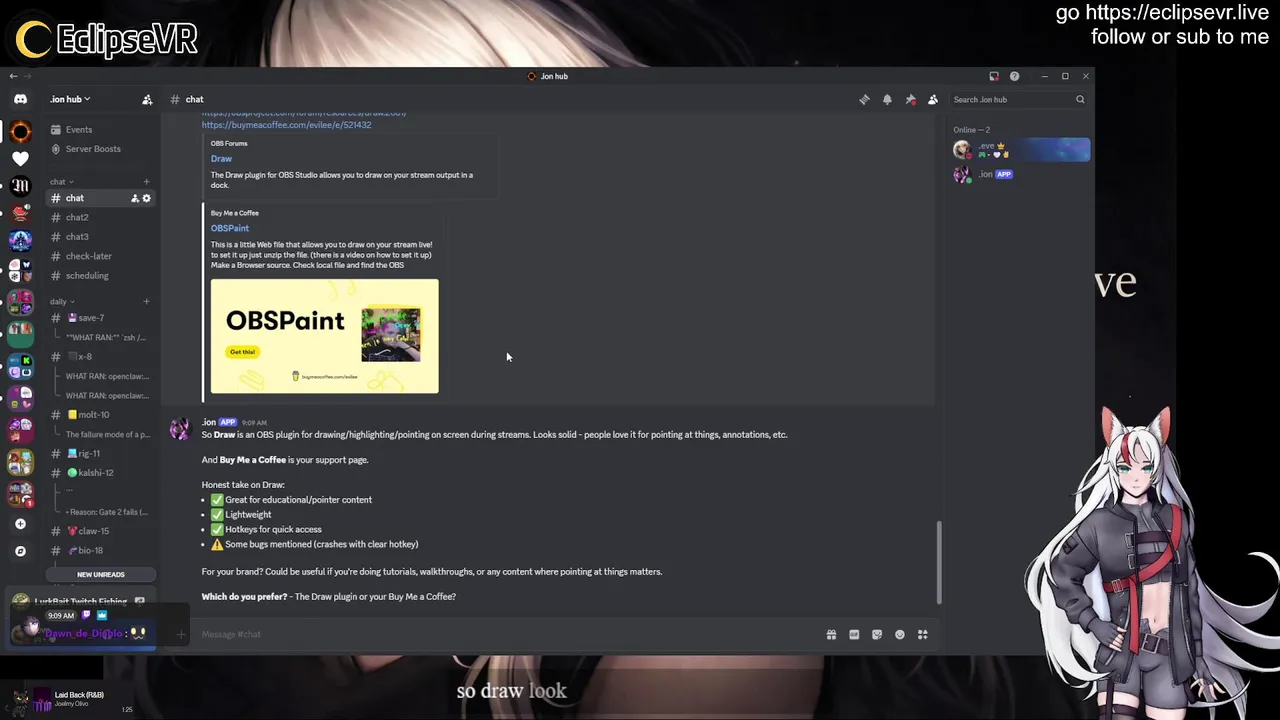Open OBSPaint embed title link

tap(229, 228)
